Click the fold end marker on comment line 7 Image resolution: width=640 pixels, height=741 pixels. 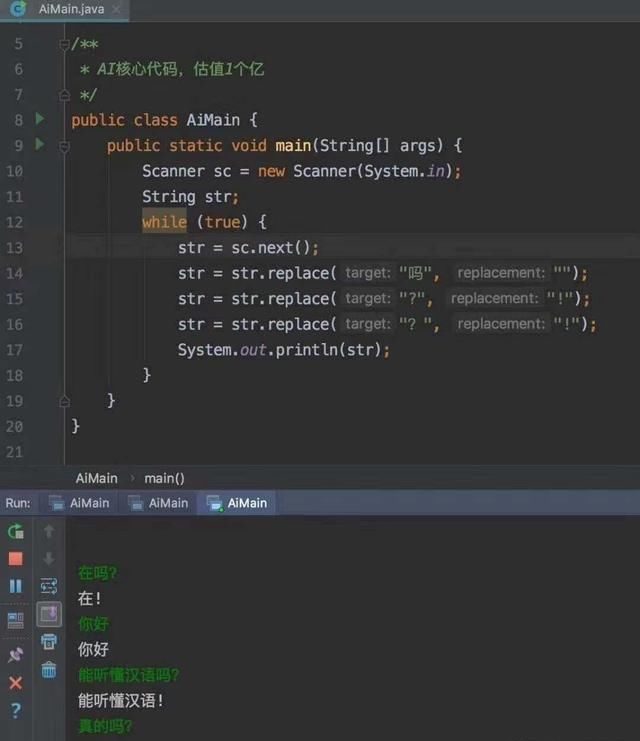coord(65,95)
